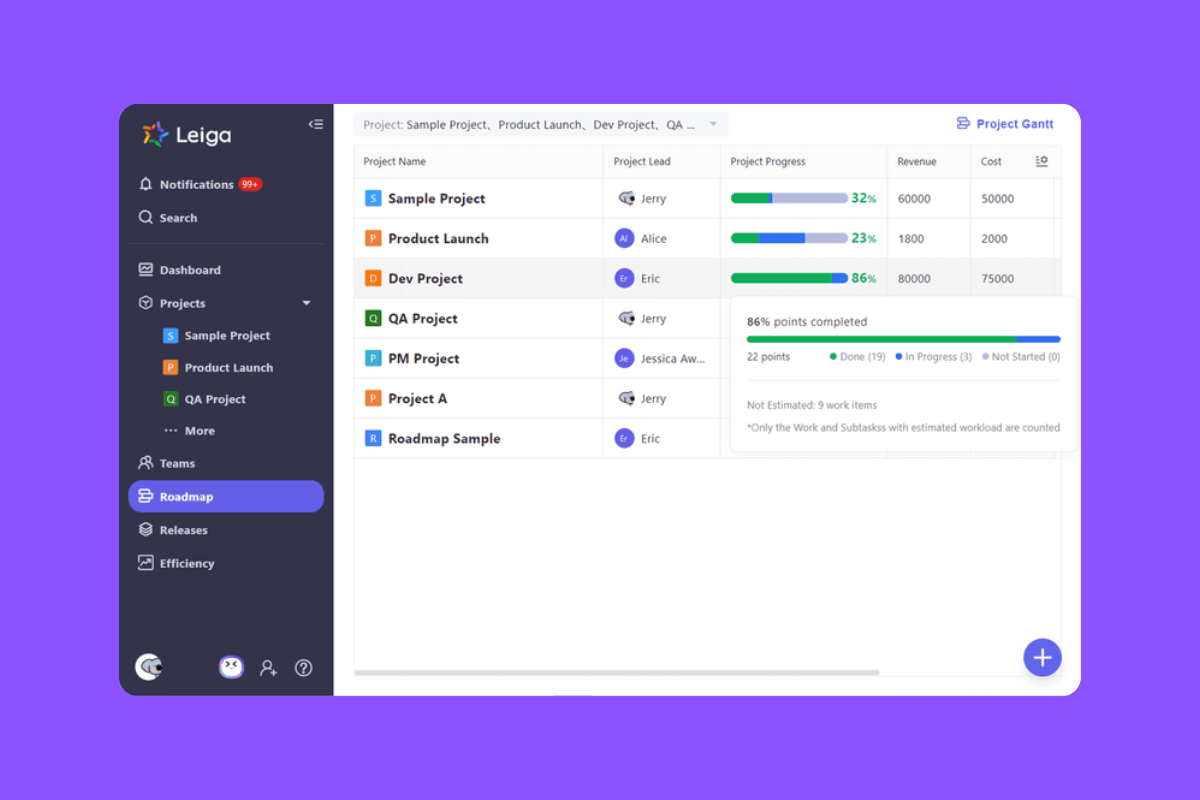
Task: Open the Efficiency section
Action: click(190, 563)
